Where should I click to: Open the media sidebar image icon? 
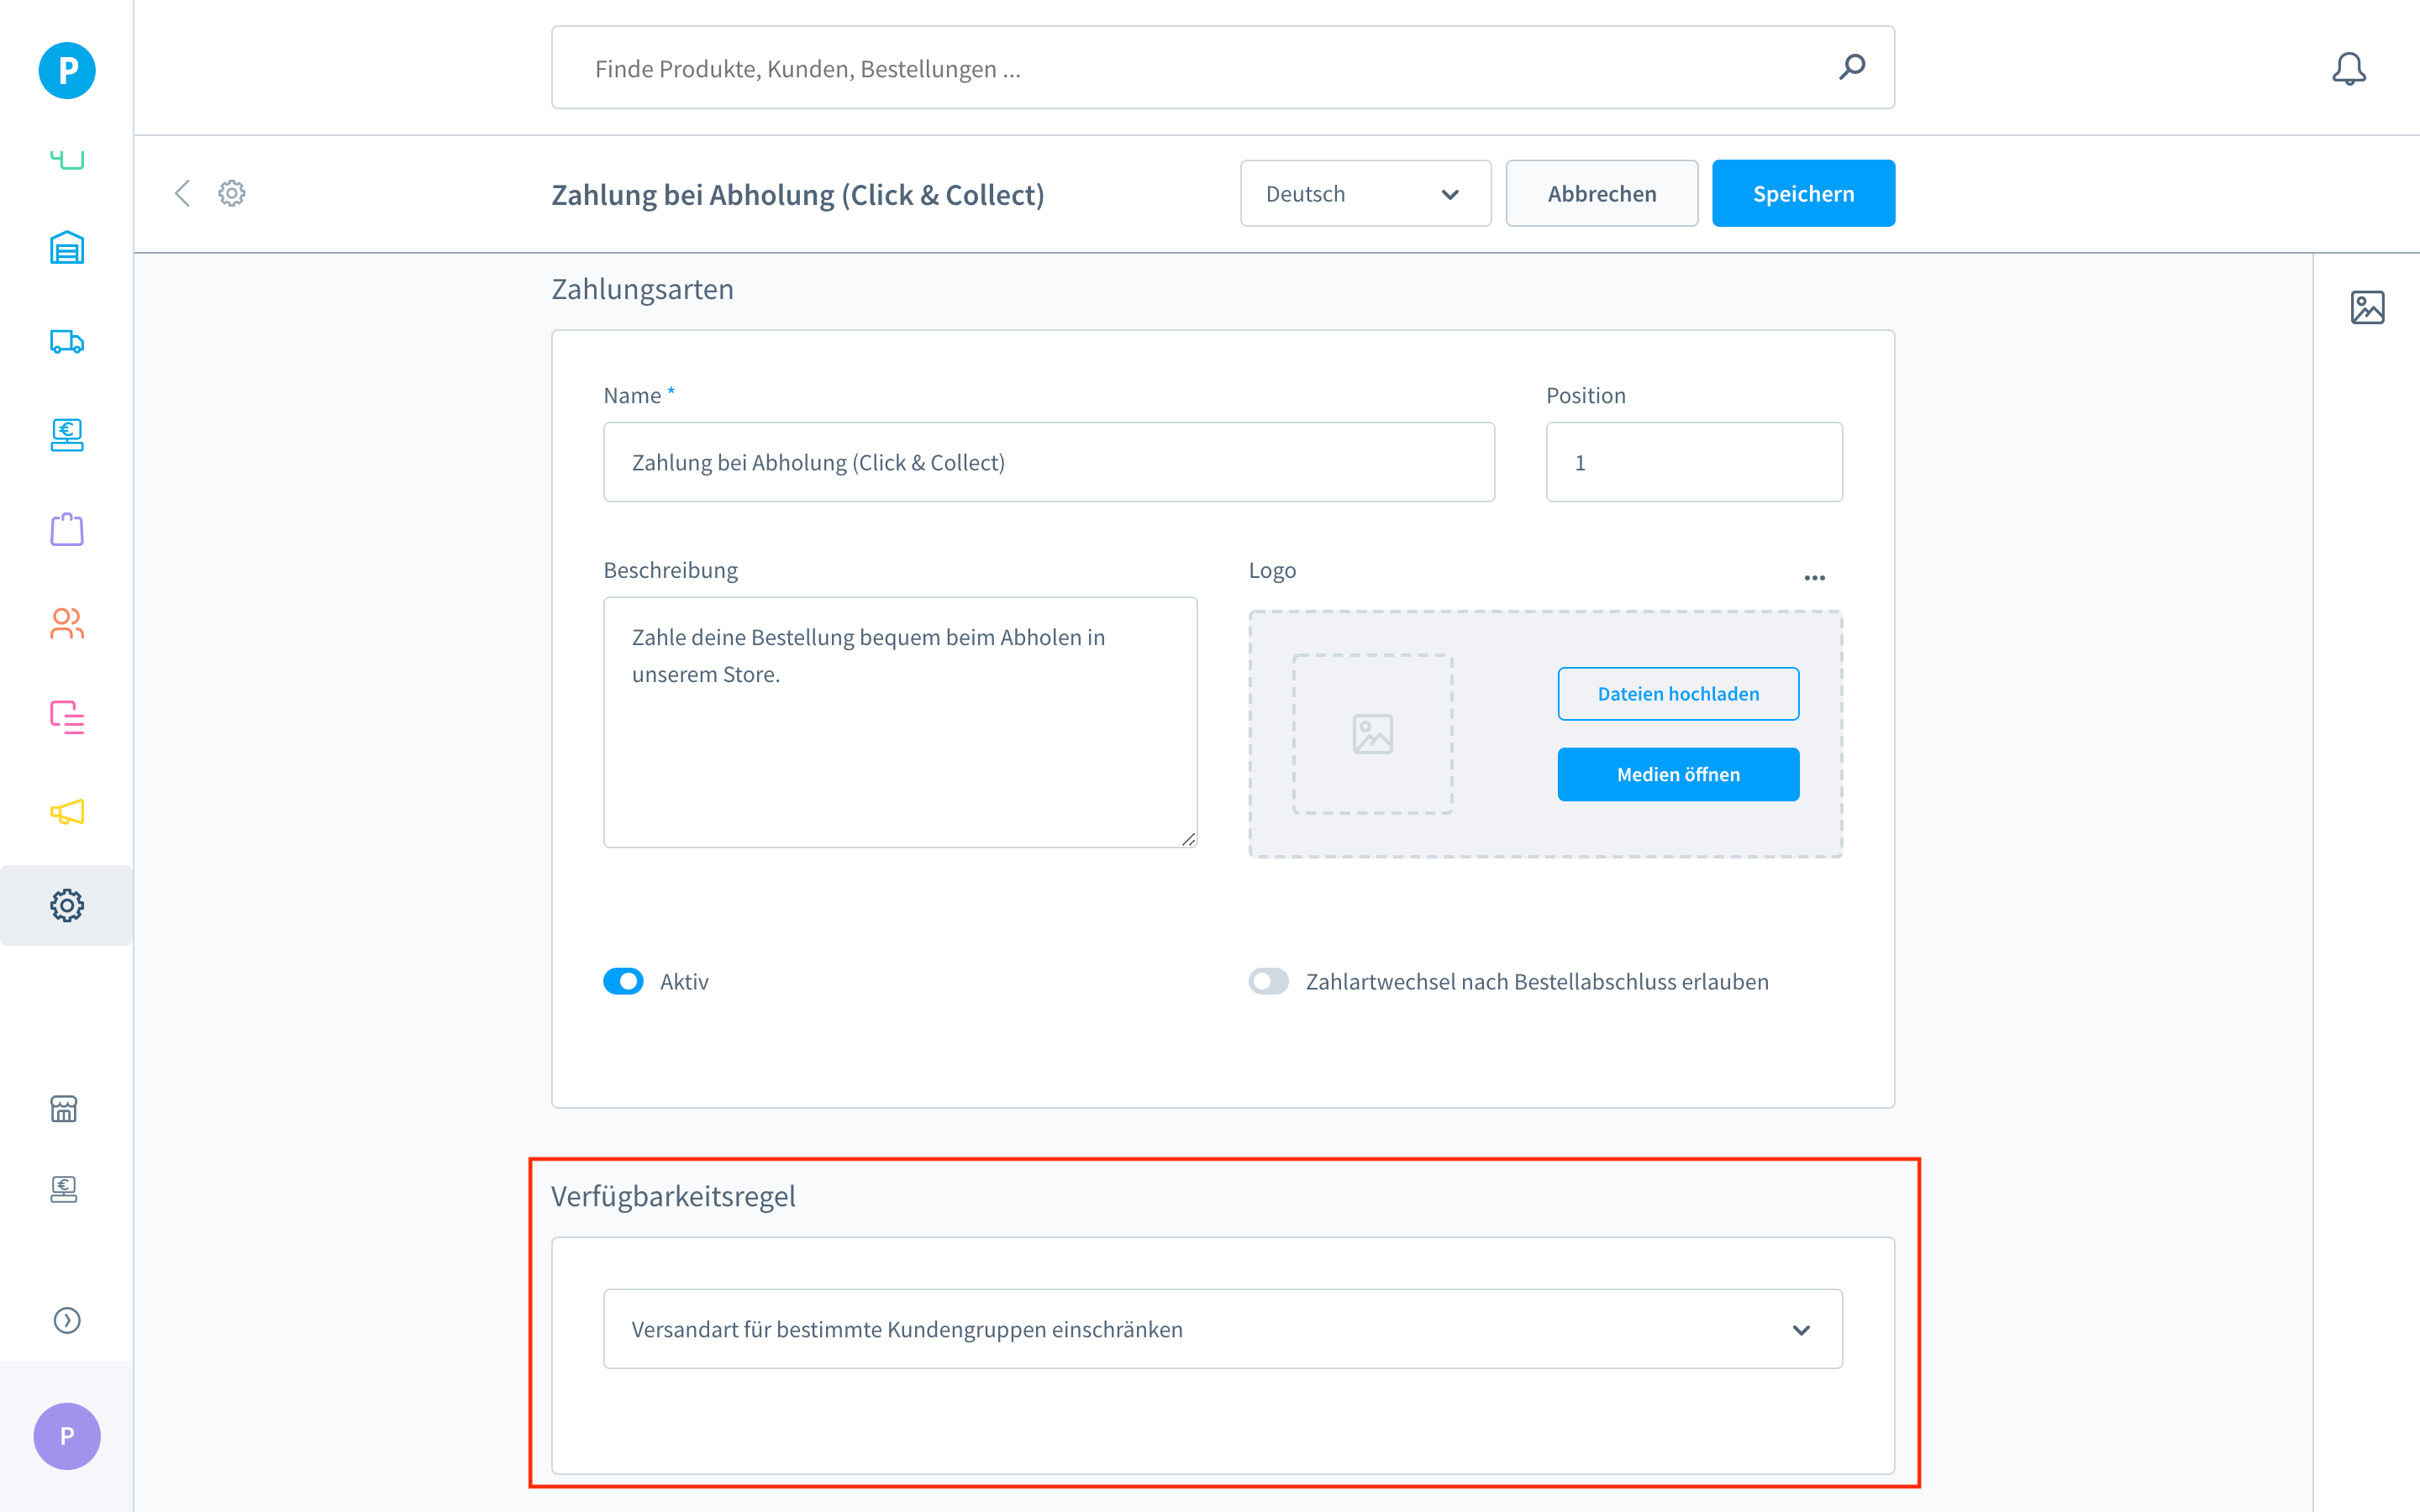pyautogui.click(x=2367, y=307)
